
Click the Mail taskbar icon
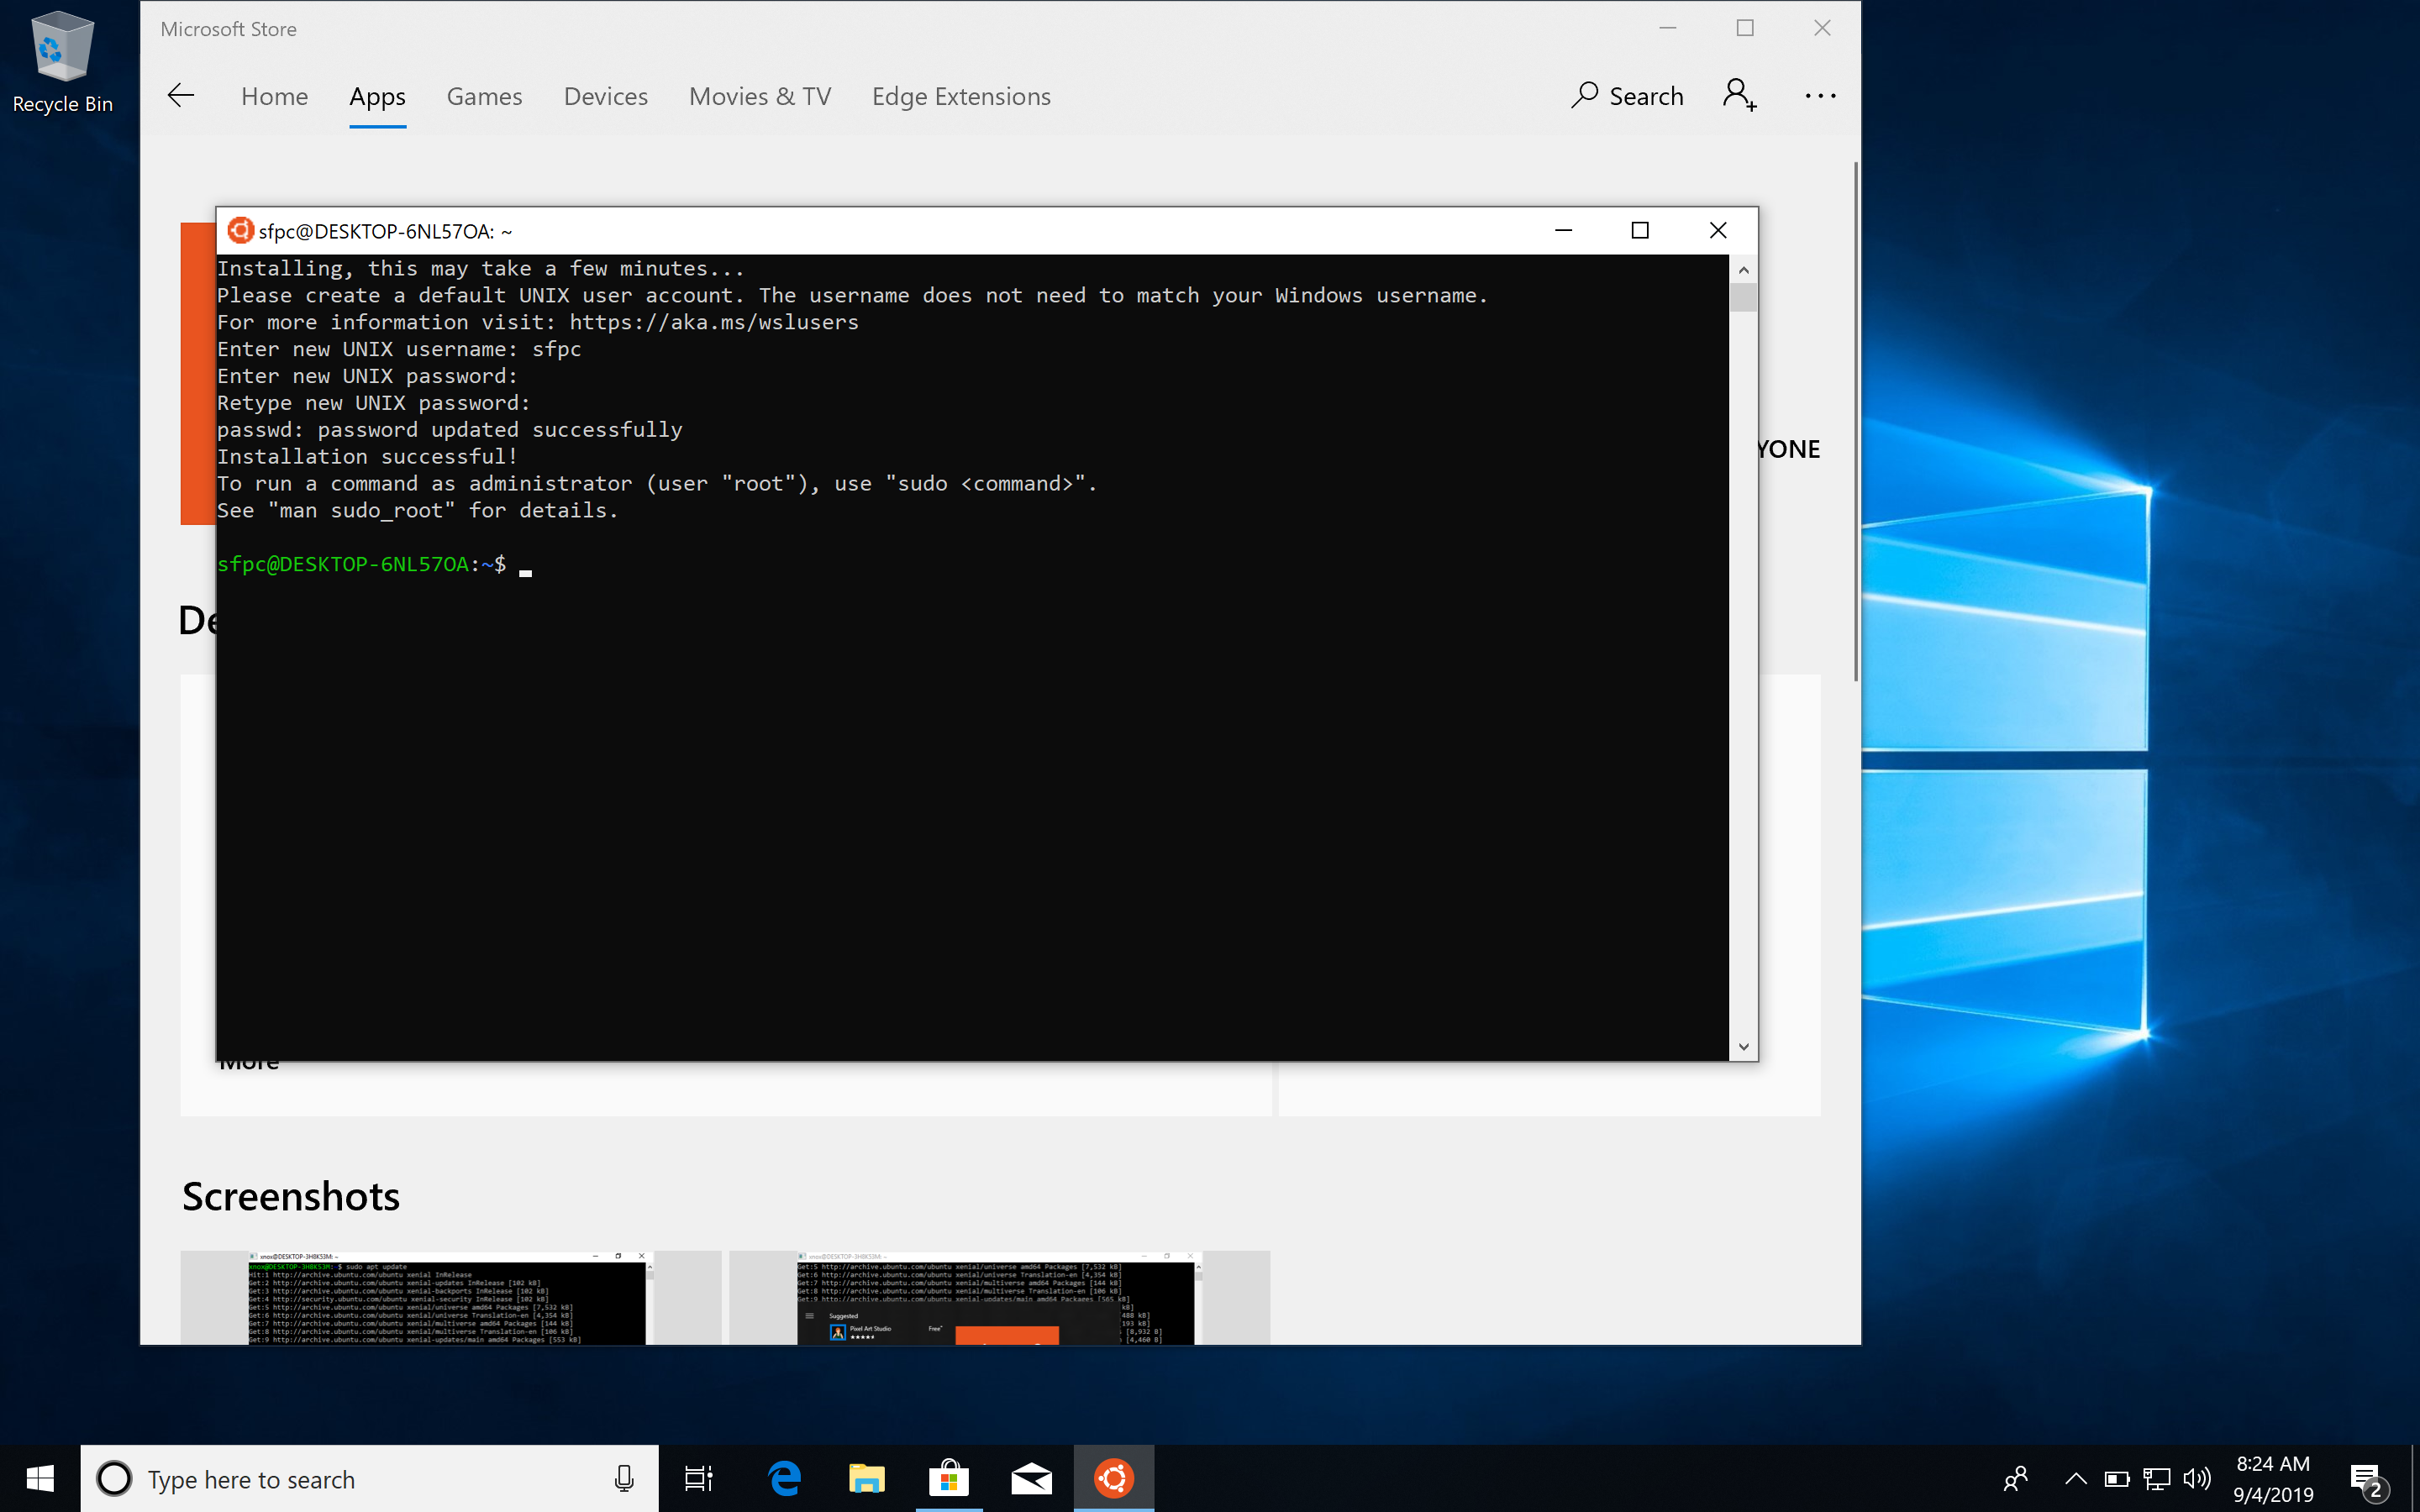tap(1031, 1478)
